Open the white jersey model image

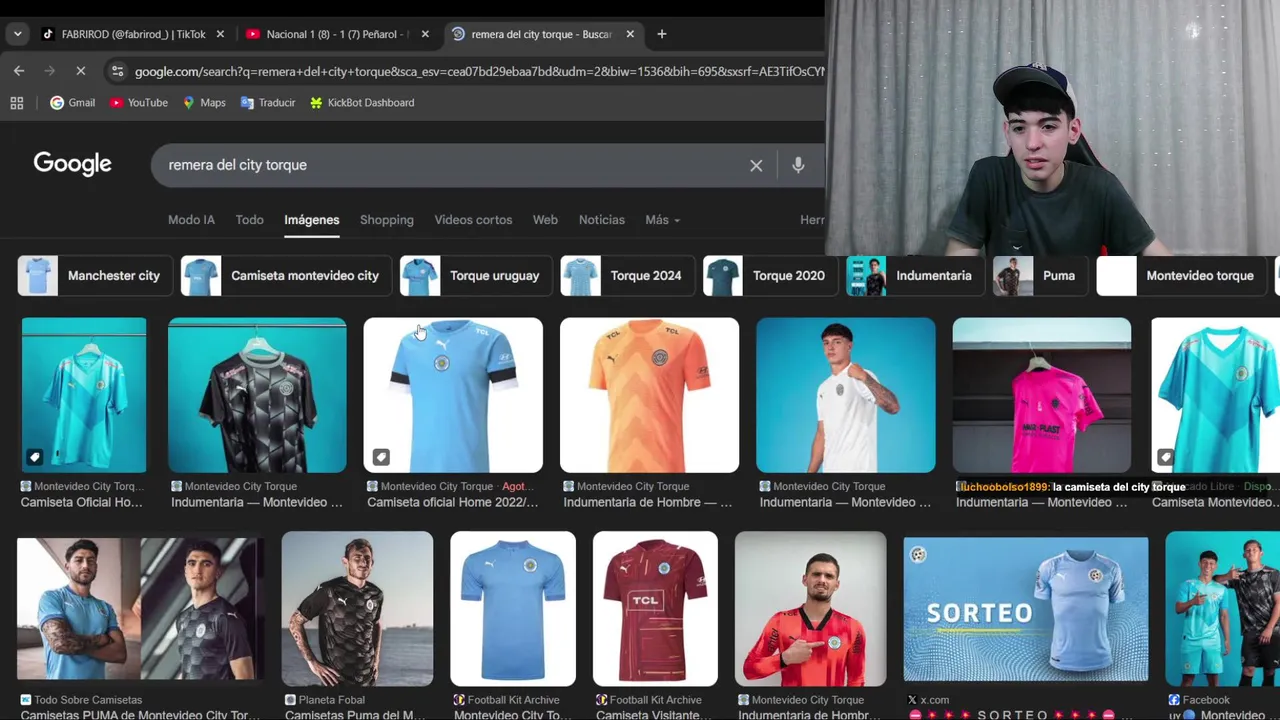pyautogui.click(x=845, y=395)
